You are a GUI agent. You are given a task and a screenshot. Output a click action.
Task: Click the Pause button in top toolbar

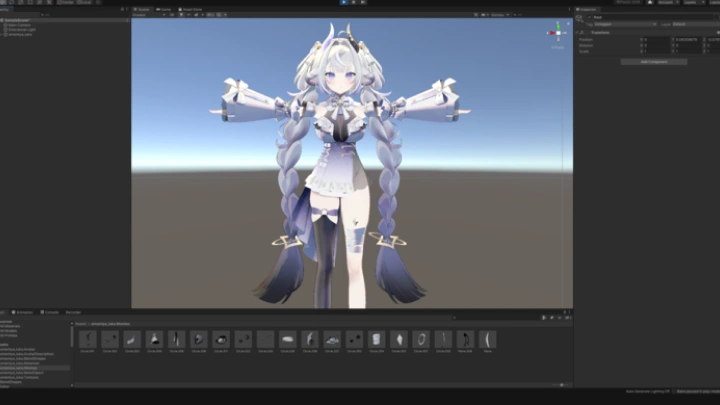coord(354,2)
